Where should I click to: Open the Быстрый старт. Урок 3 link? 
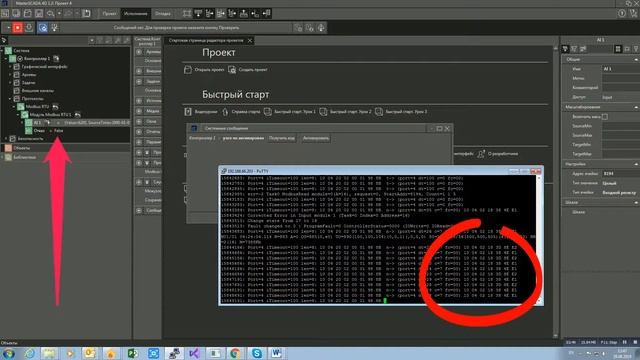click(x=406, y=111)
